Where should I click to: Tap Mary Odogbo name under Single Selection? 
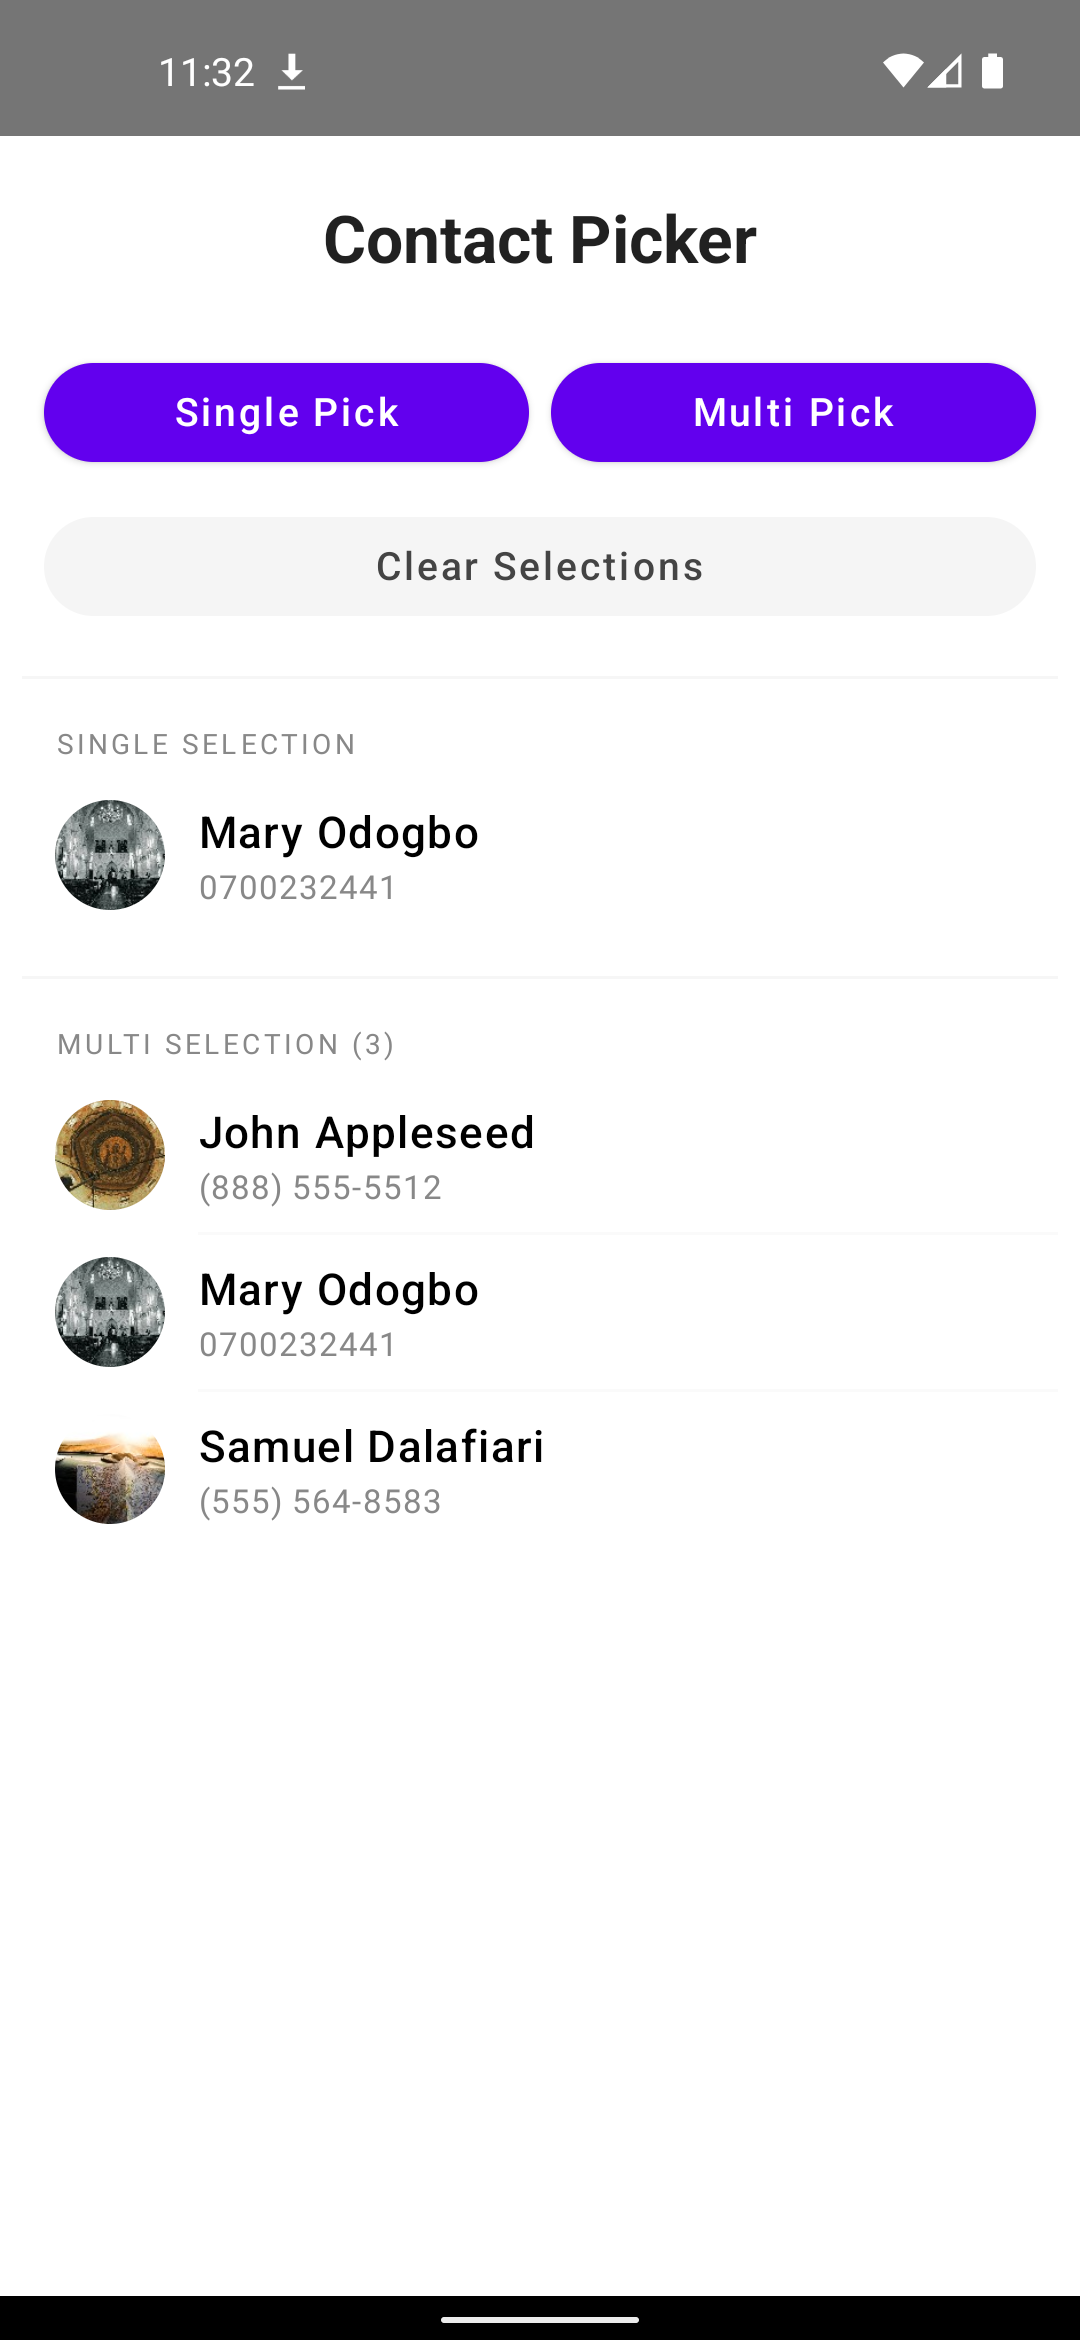point(339,833)
